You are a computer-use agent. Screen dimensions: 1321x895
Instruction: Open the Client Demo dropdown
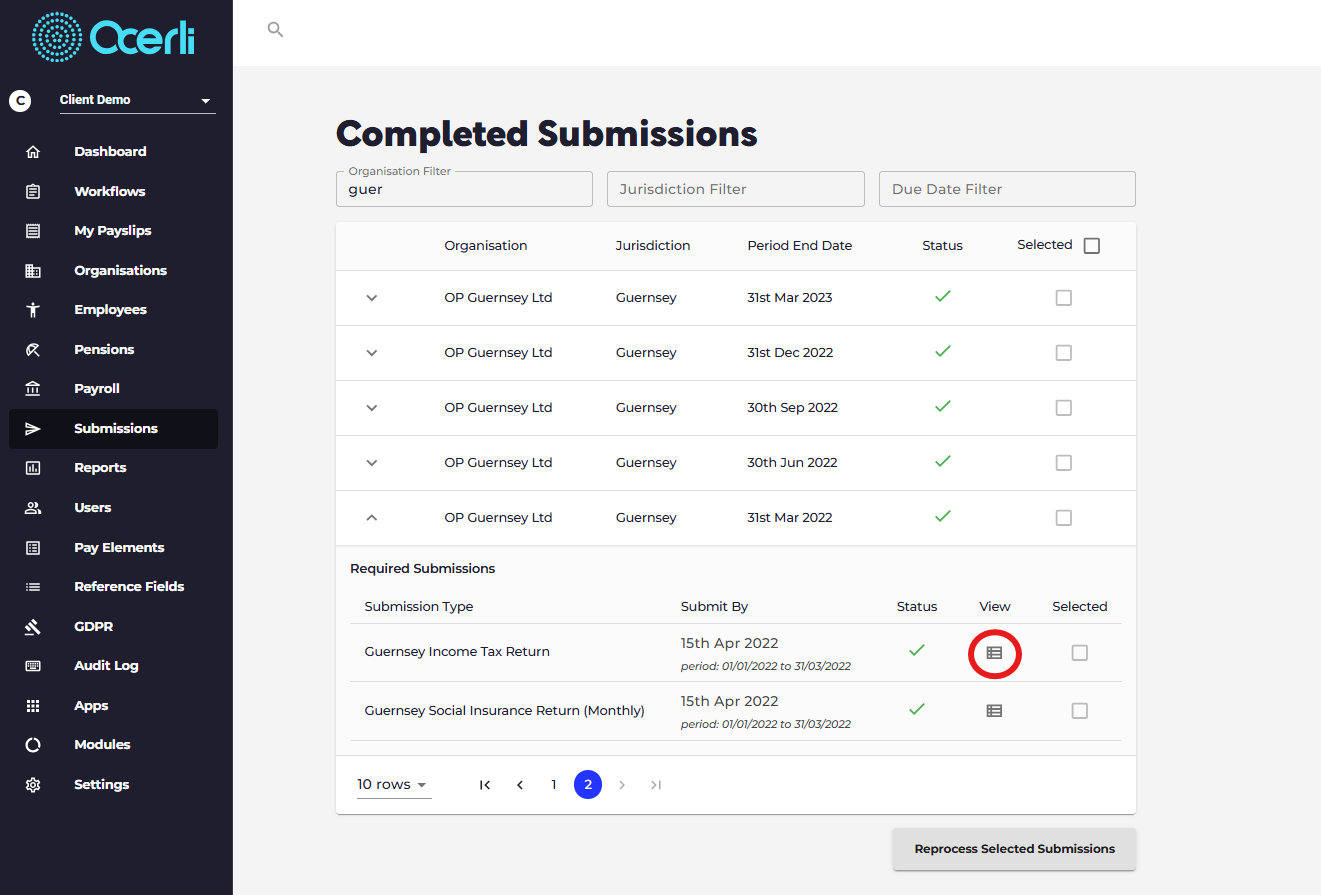[138, 100]
